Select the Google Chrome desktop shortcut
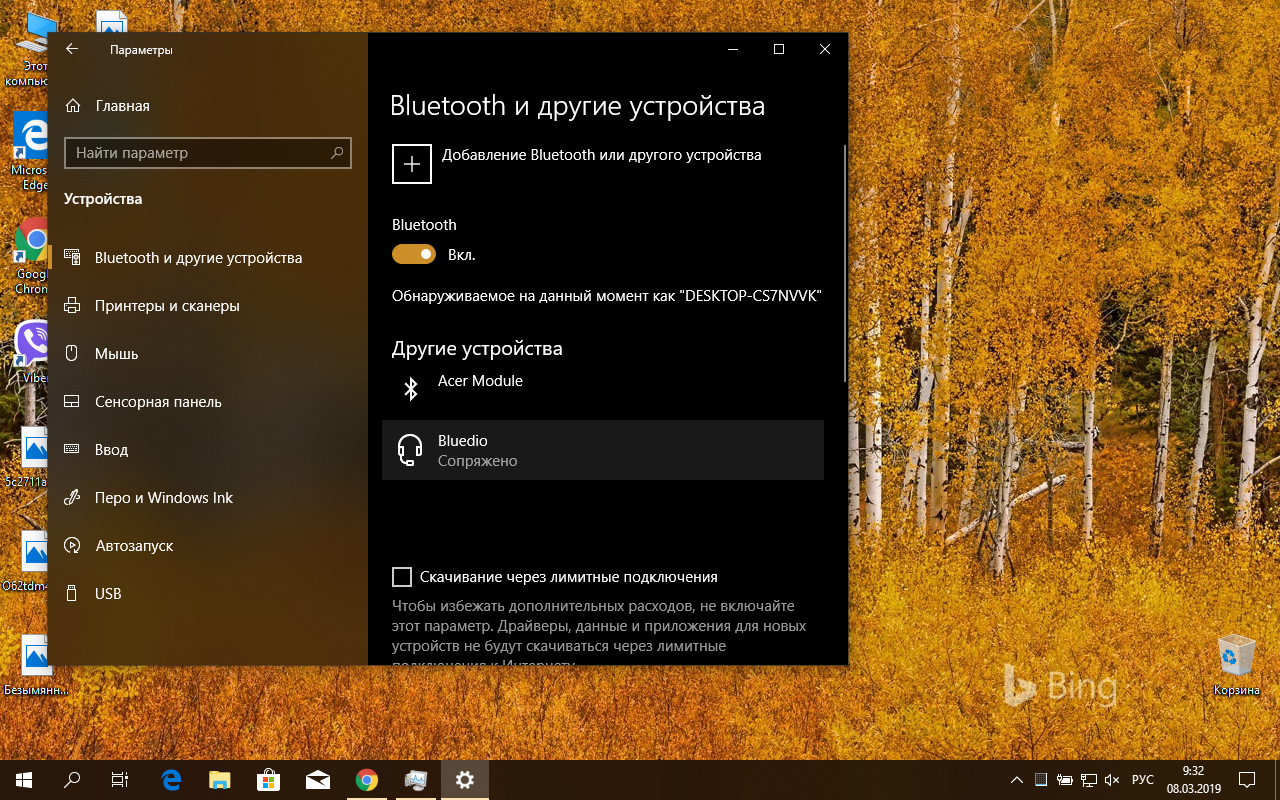 click(32, 255)
